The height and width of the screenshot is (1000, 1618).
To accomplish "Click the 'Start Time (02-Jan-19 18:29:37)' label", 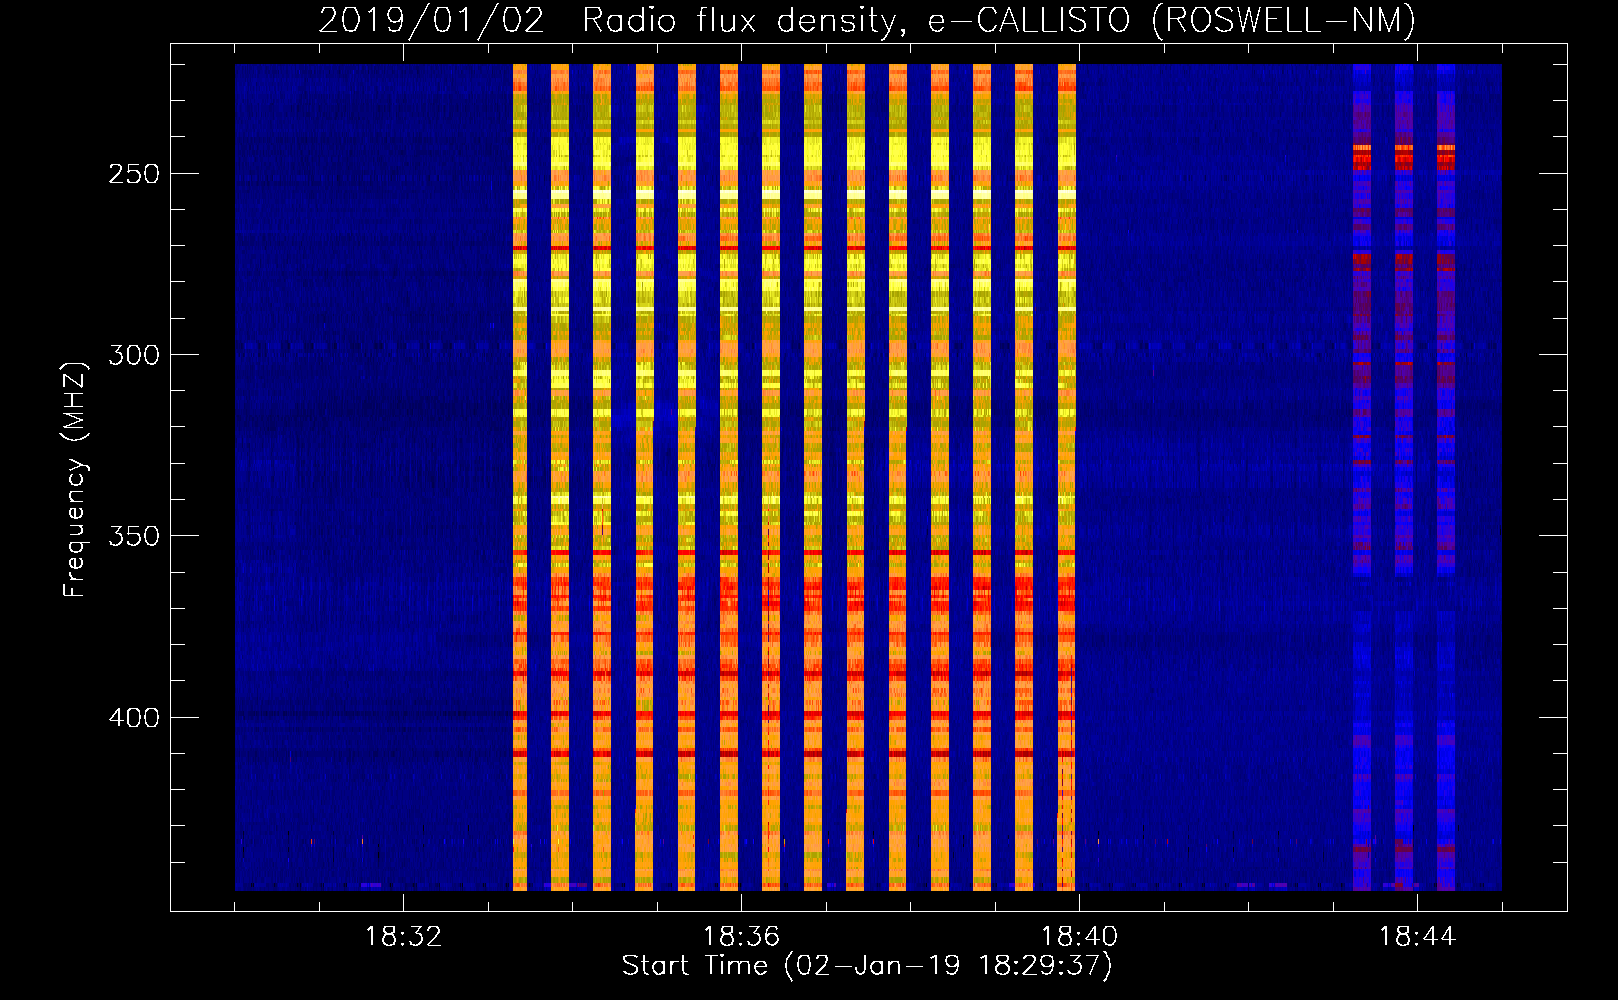I will pyautogui.click(x=867, y=966).
